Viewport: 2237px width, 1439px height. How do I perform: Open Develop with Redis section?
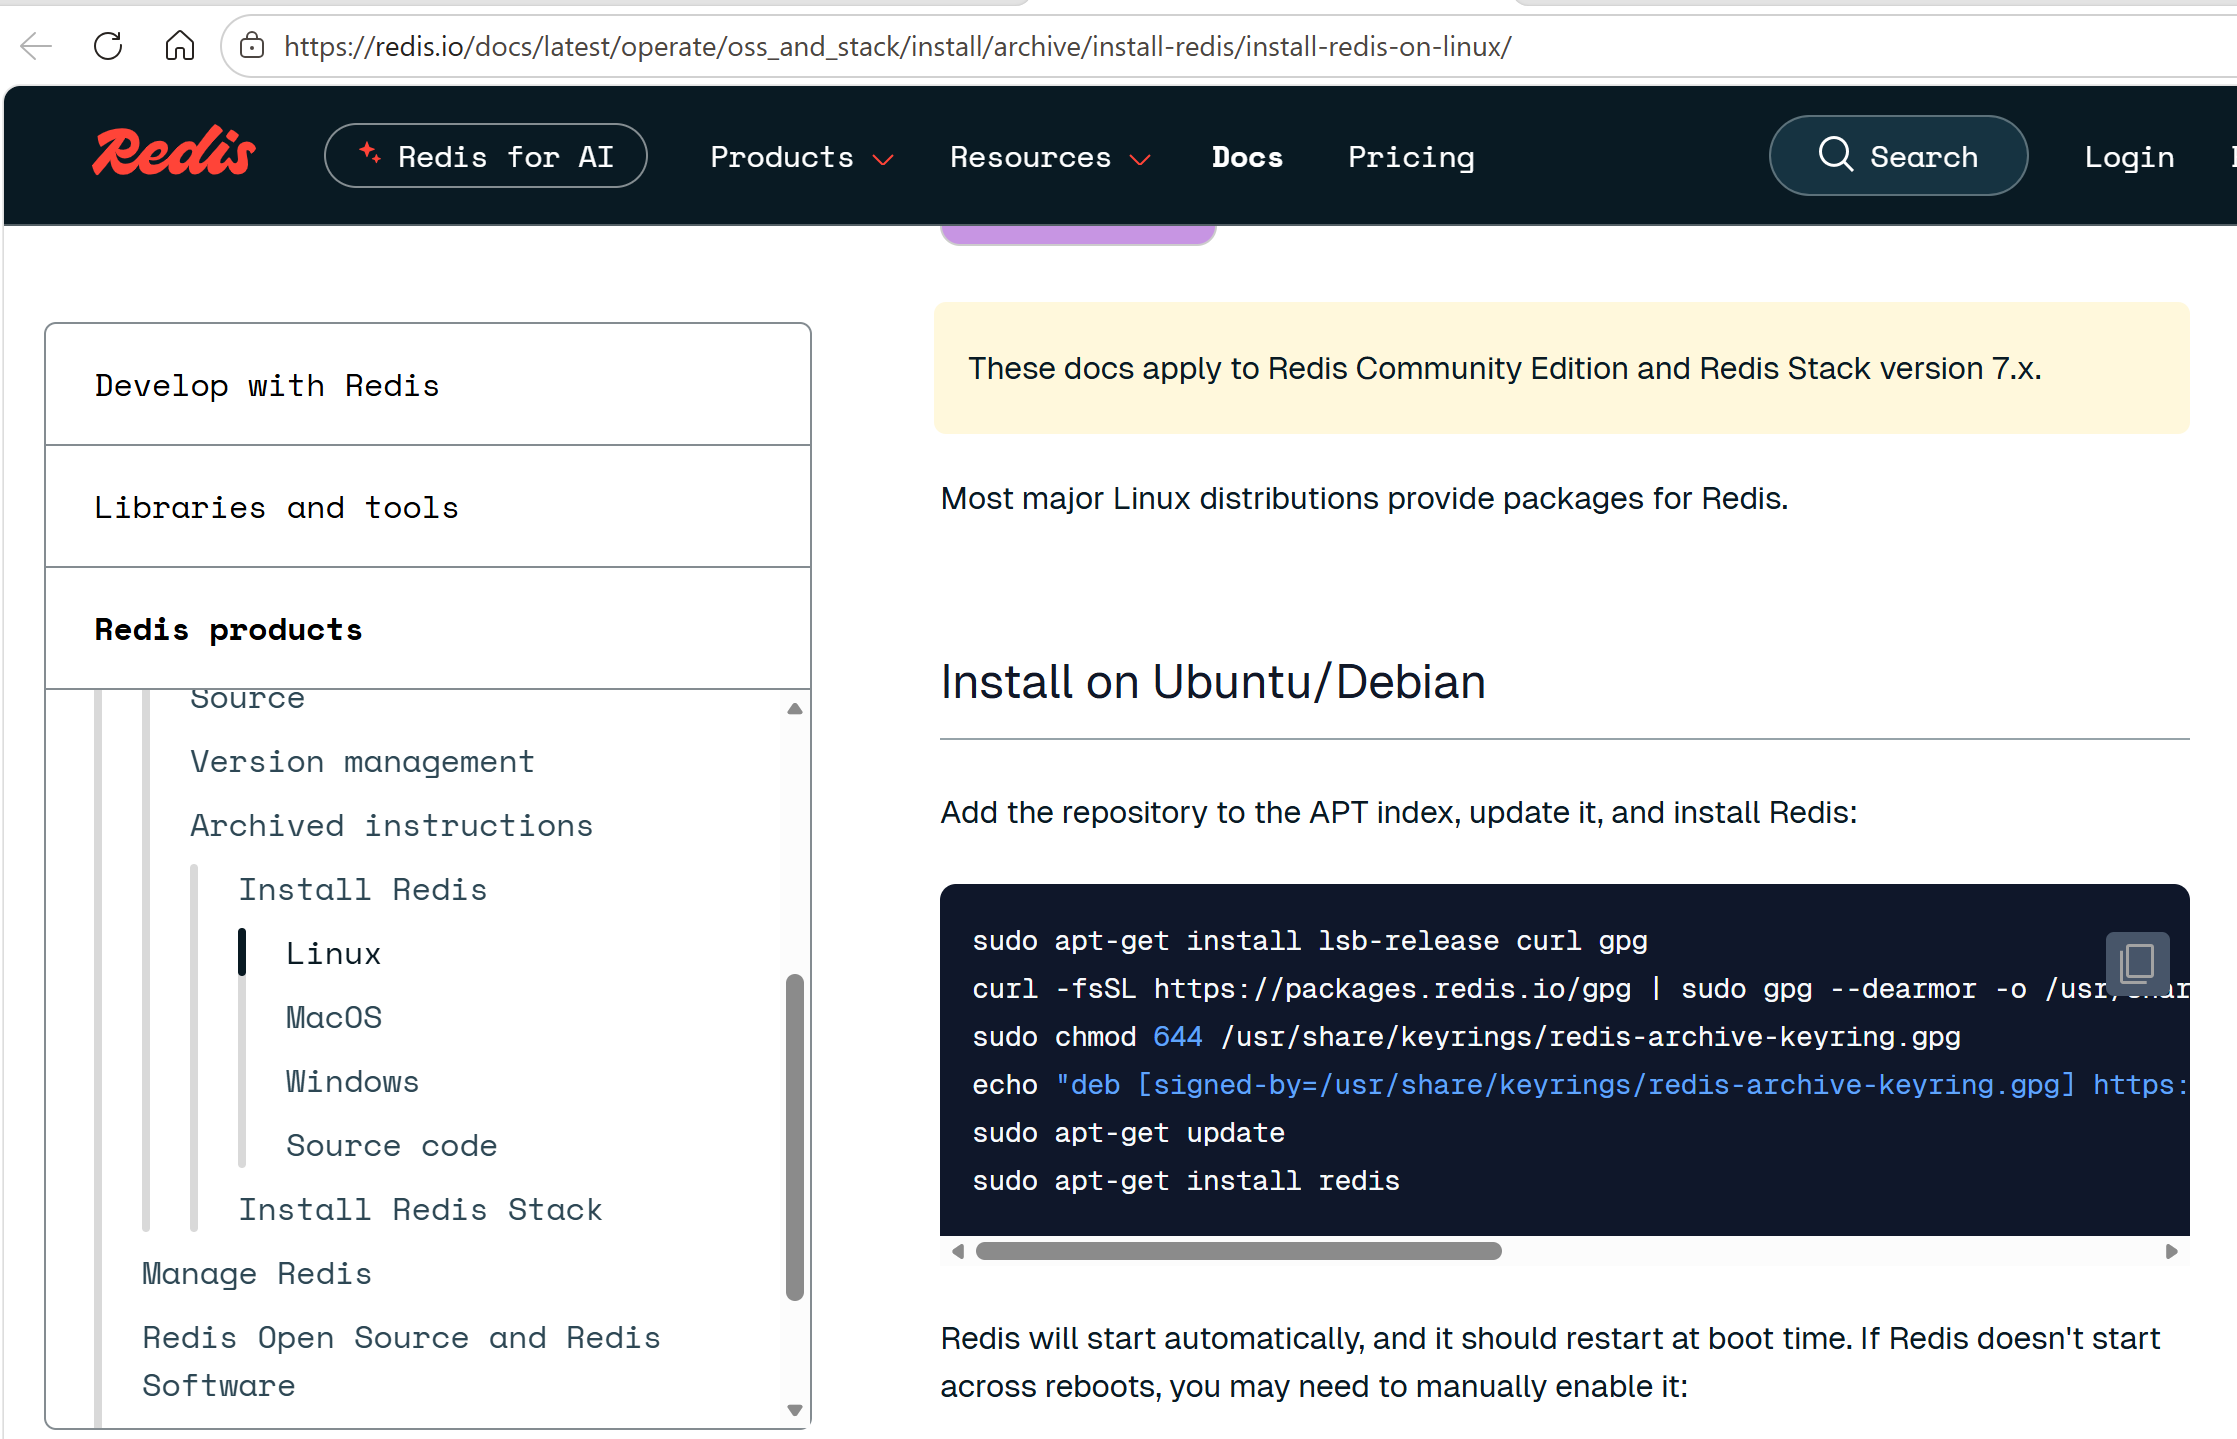point(428,385)
